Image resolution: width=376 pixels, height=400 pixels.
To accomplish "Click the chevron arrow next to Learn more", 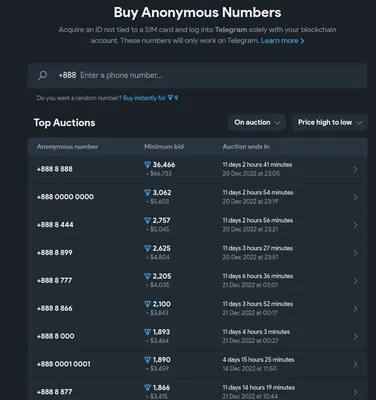I will 302,41.
